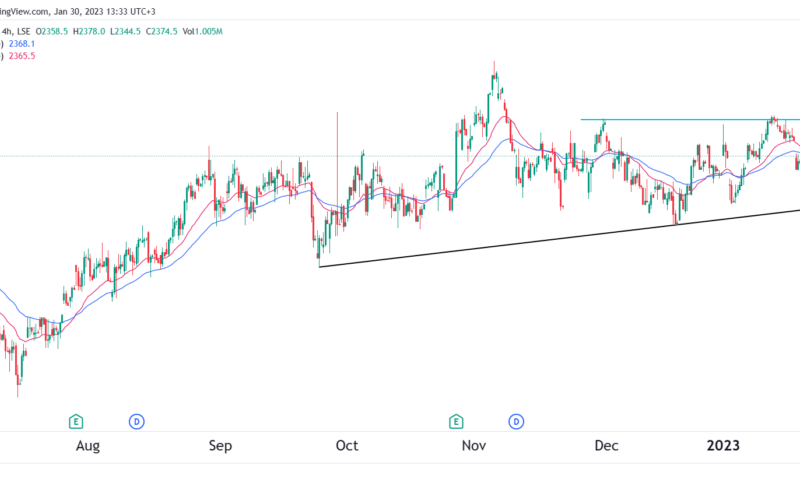Screen dimensions: 800x489
Task: Click the closing price value C2374.5
Action: pos(161,31)
